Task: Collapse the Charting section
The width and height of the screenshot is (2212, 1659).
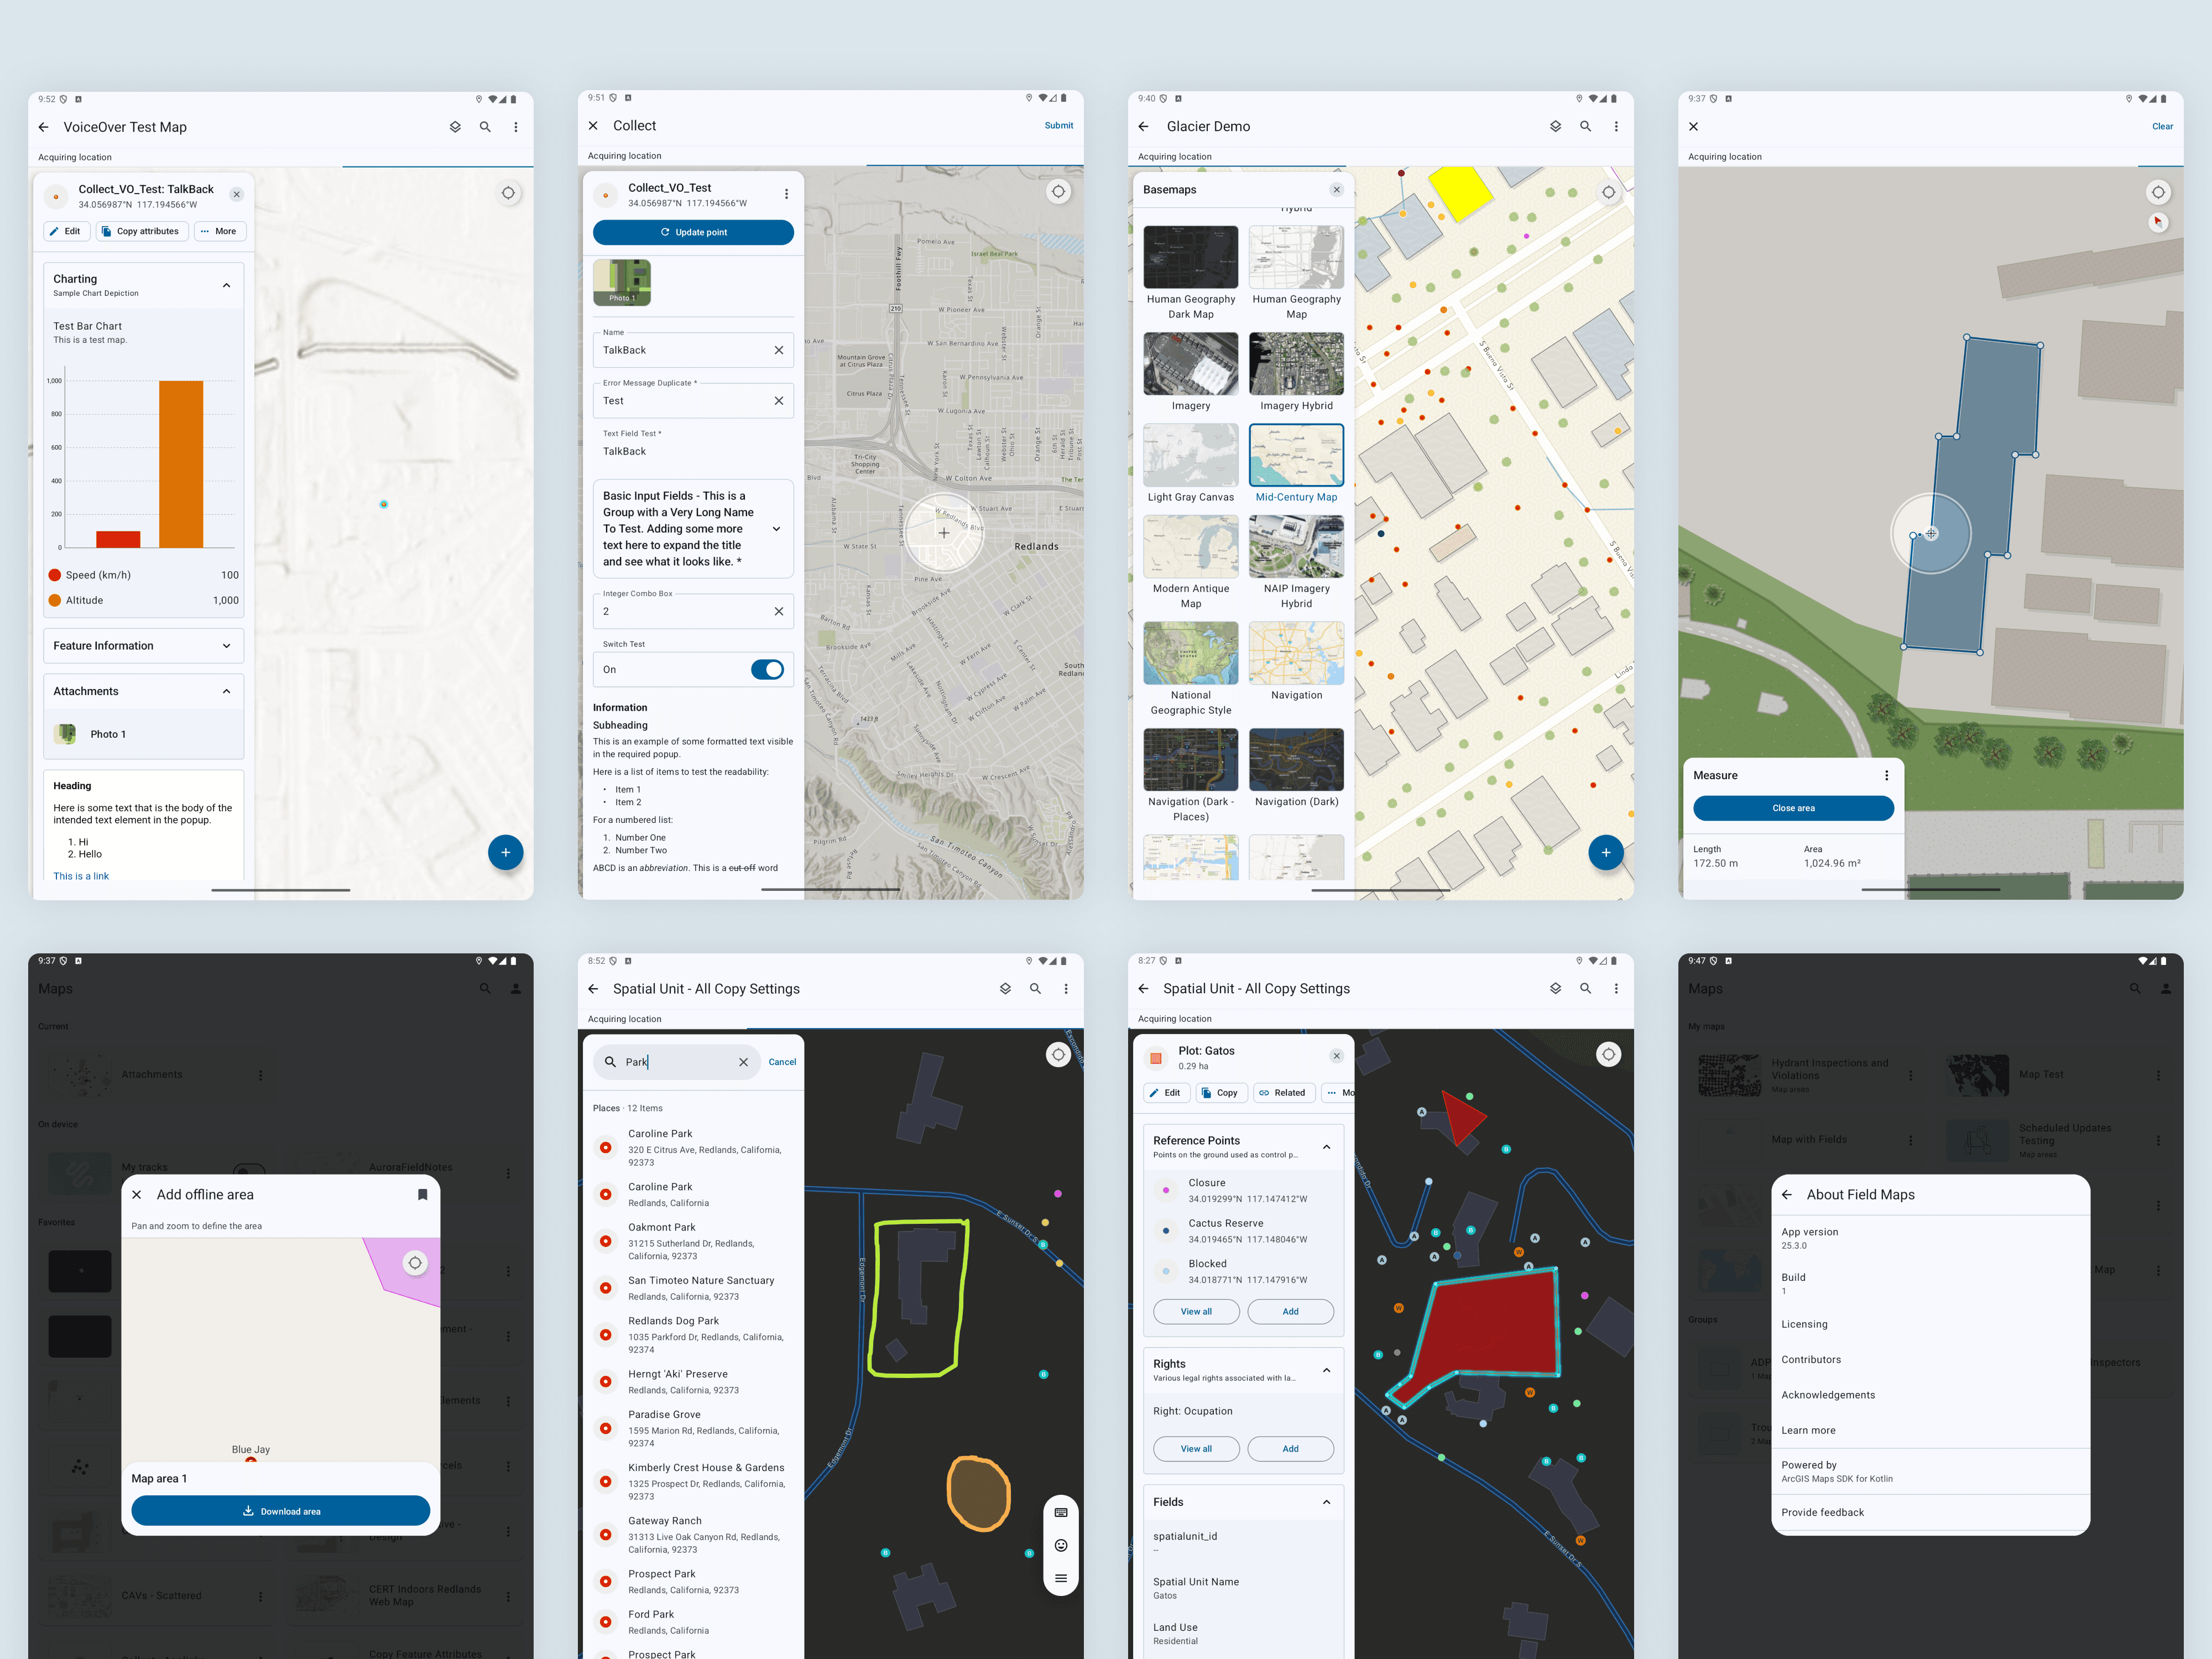Action: point(226,285)
